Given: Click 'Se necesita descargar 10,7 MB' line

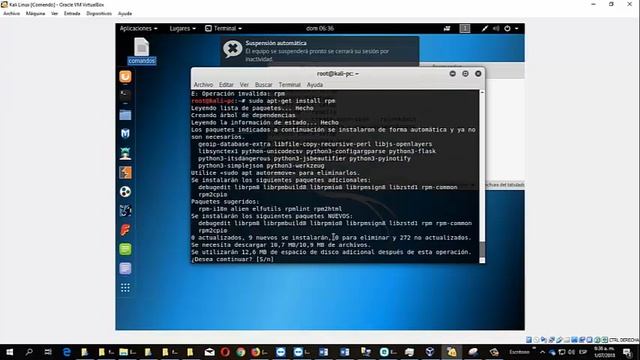Looking at the screenshot, I should 281,245.
